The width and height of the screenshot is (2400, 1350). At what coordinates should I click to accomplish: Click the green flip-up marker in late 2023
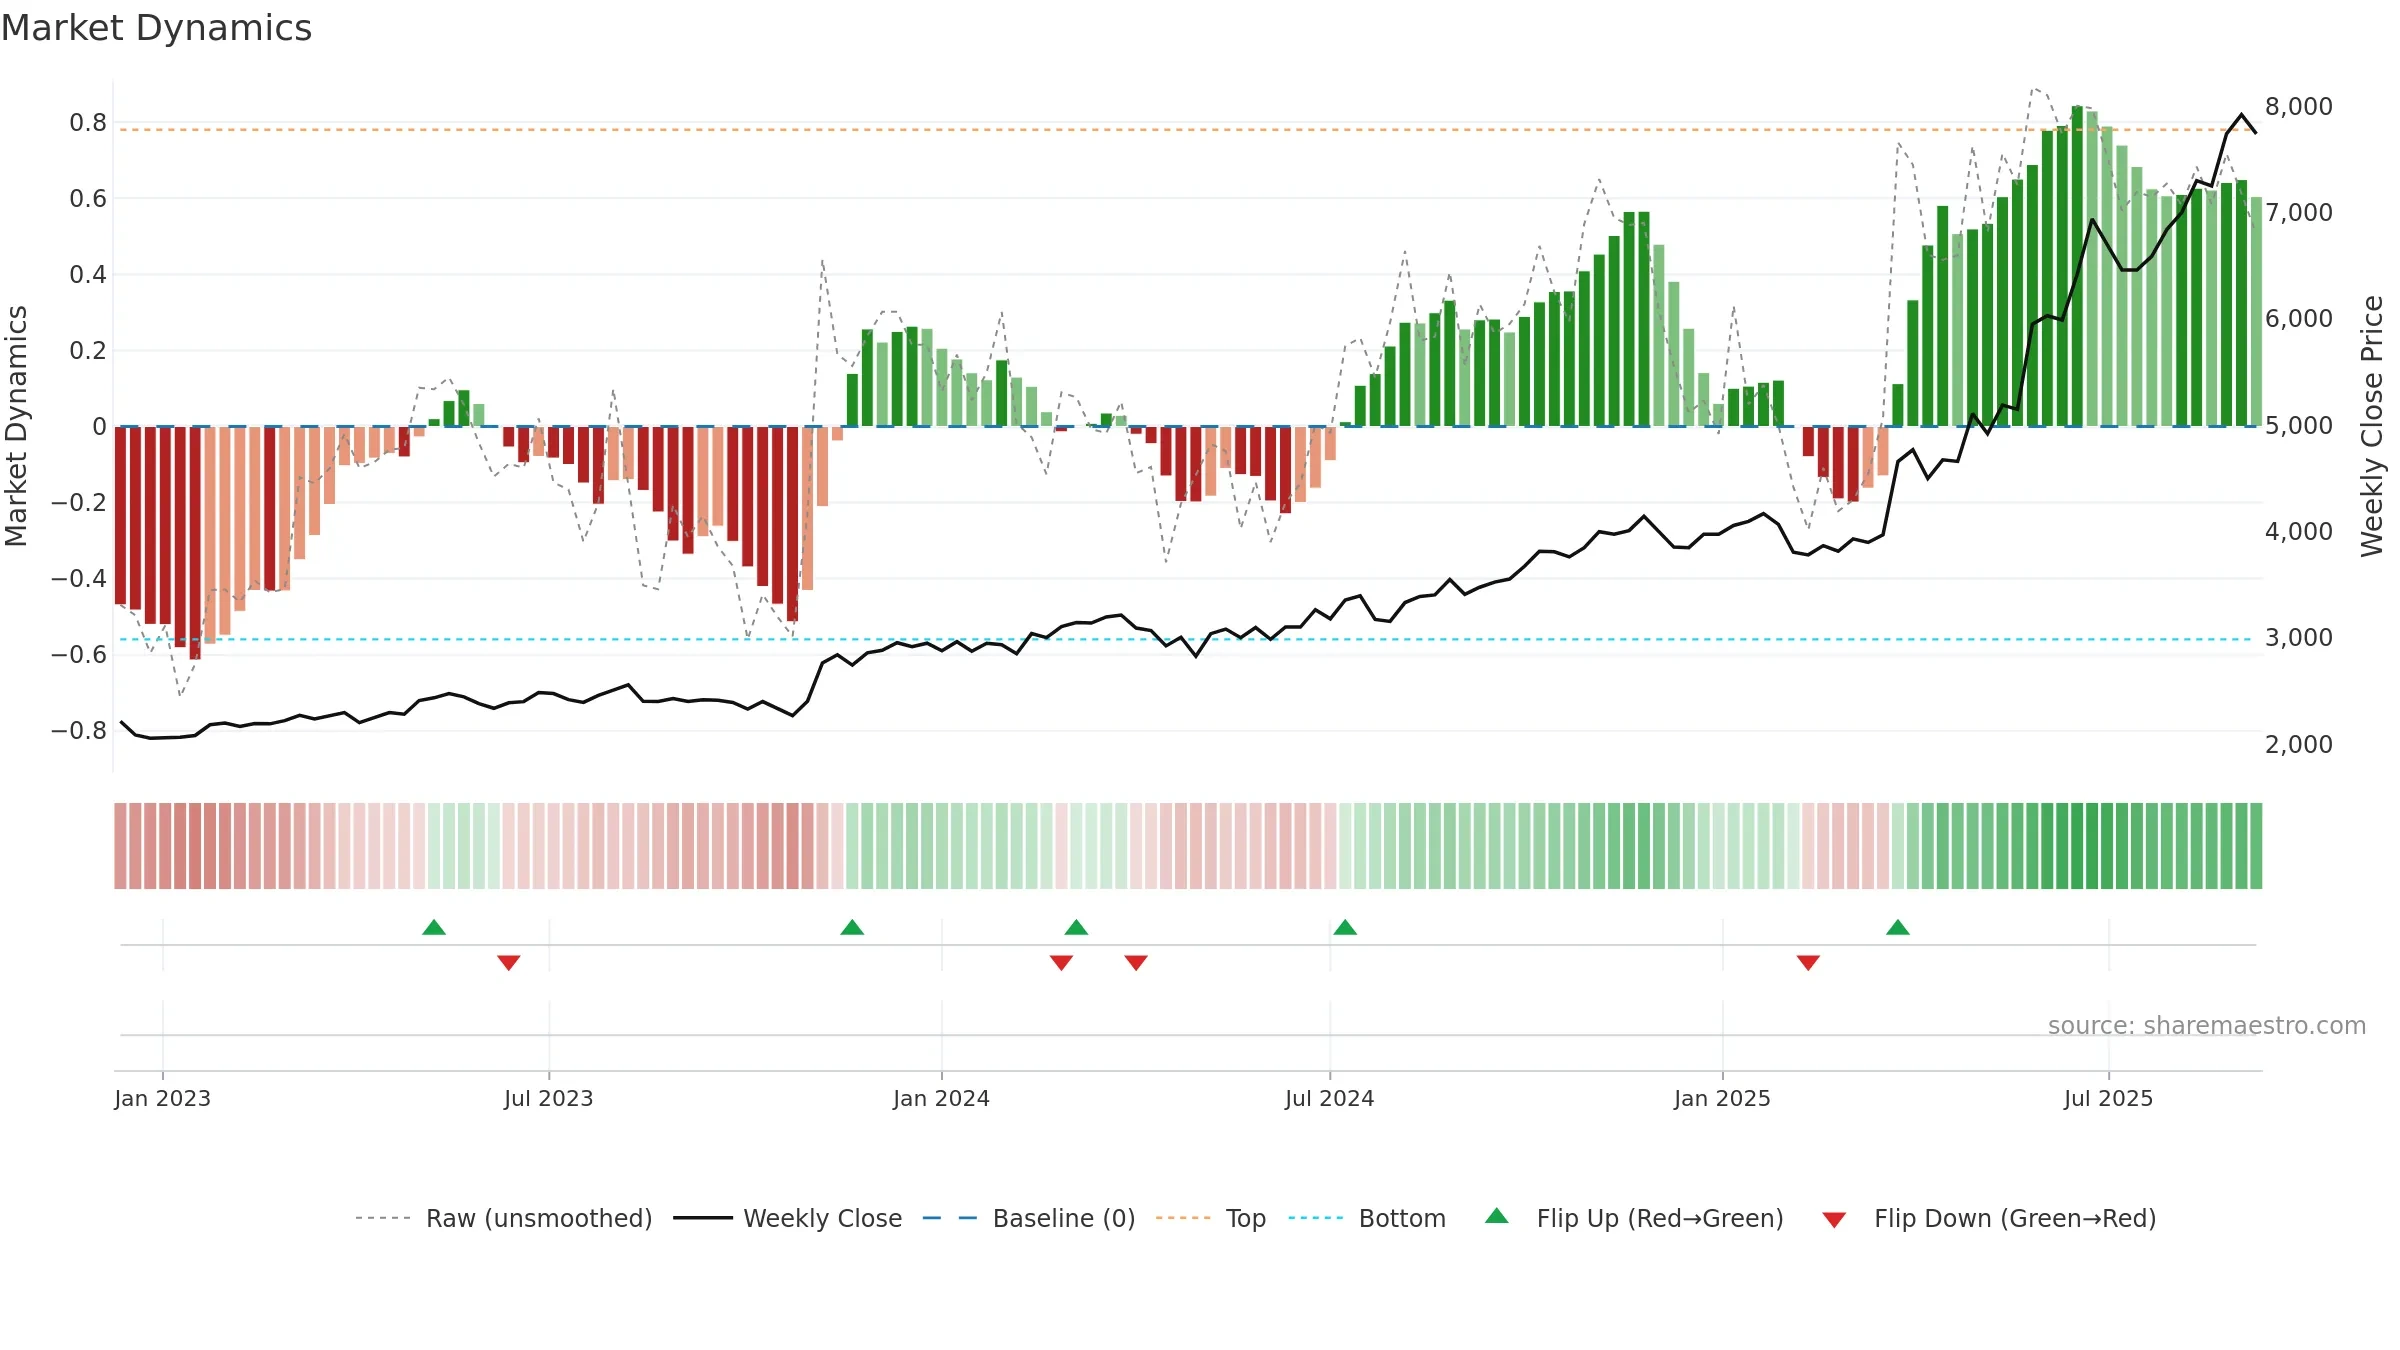point(852,927)
